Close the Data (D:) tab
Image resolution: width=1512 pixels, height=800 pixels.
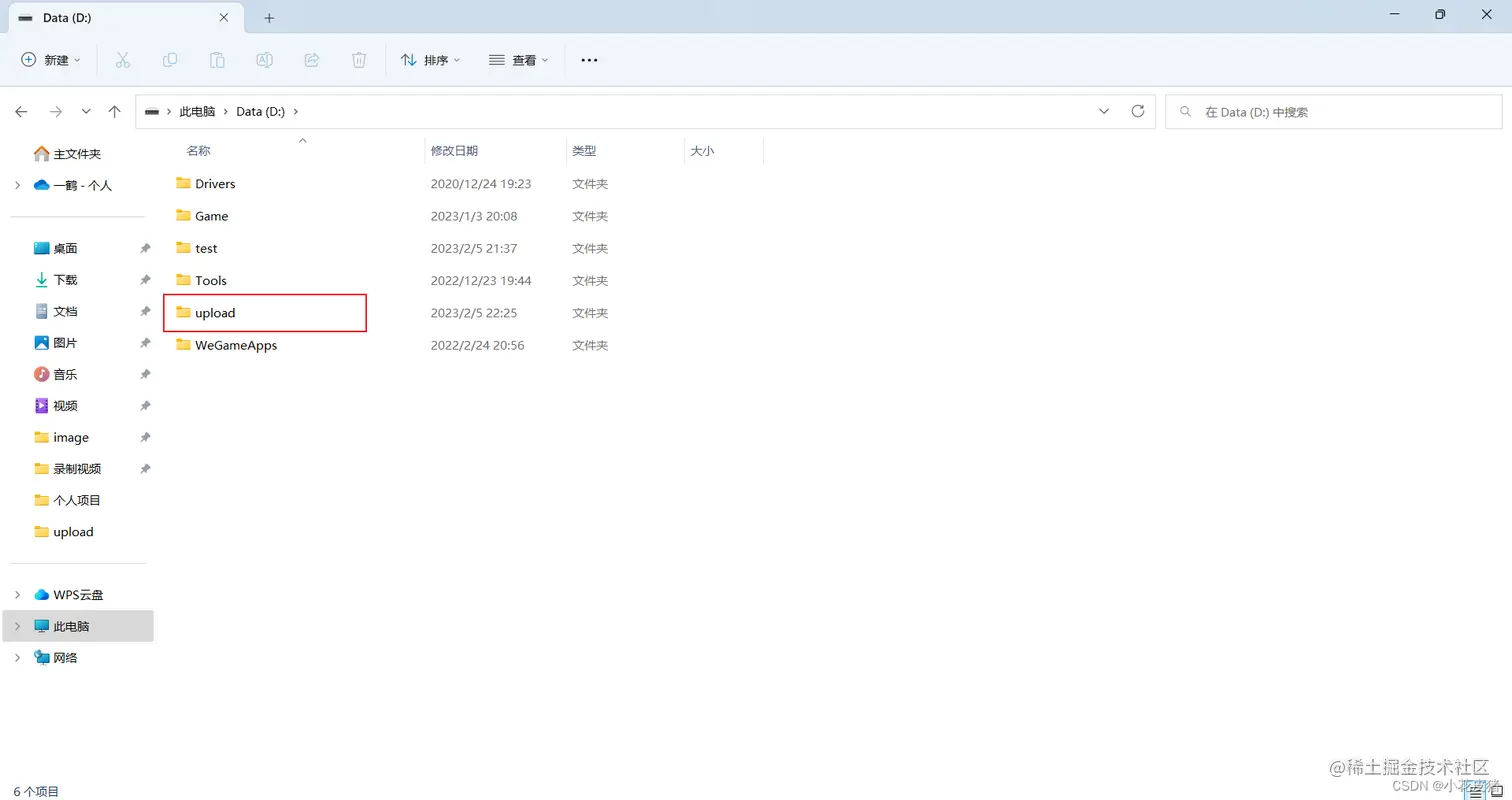click(x=225, y=17)
